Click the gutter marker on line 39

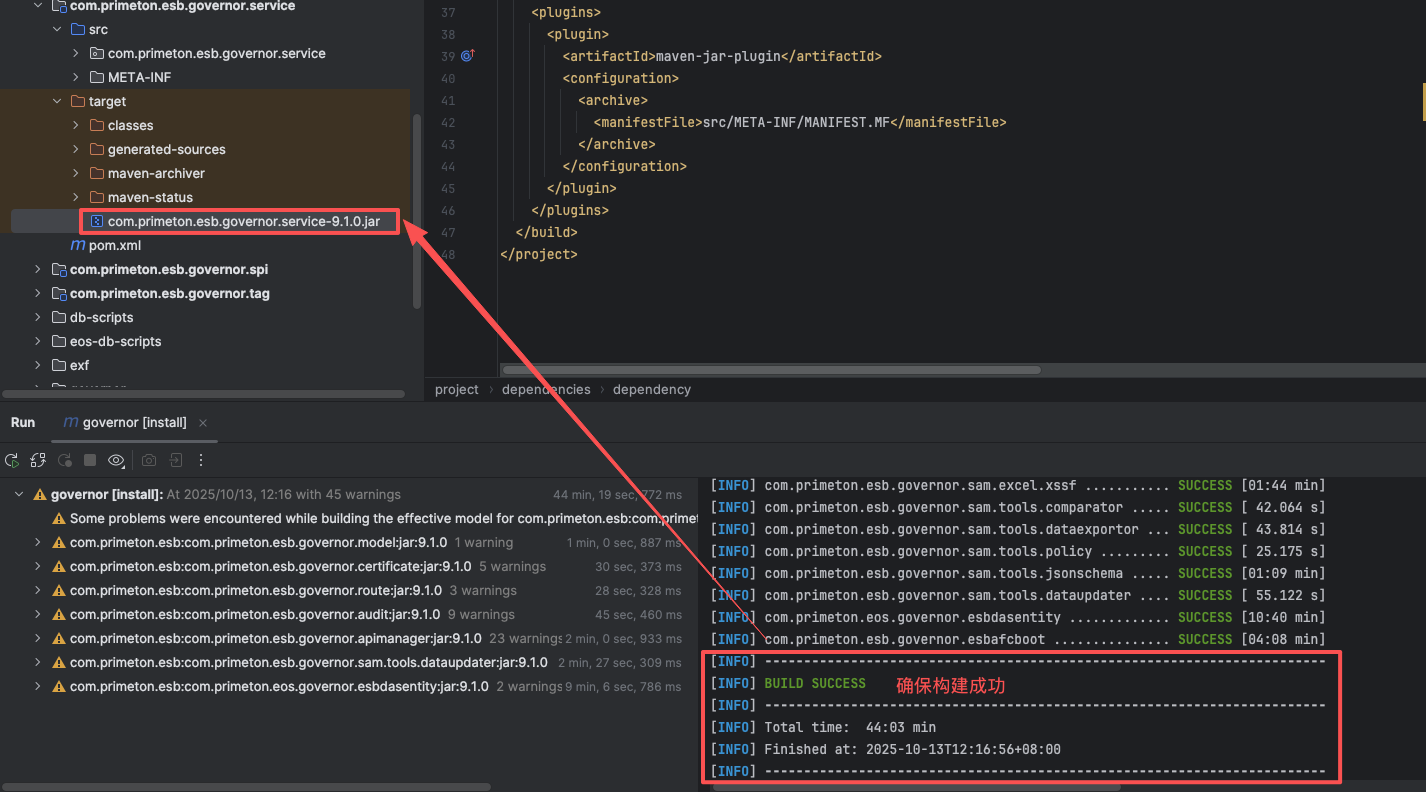(466, 56)
